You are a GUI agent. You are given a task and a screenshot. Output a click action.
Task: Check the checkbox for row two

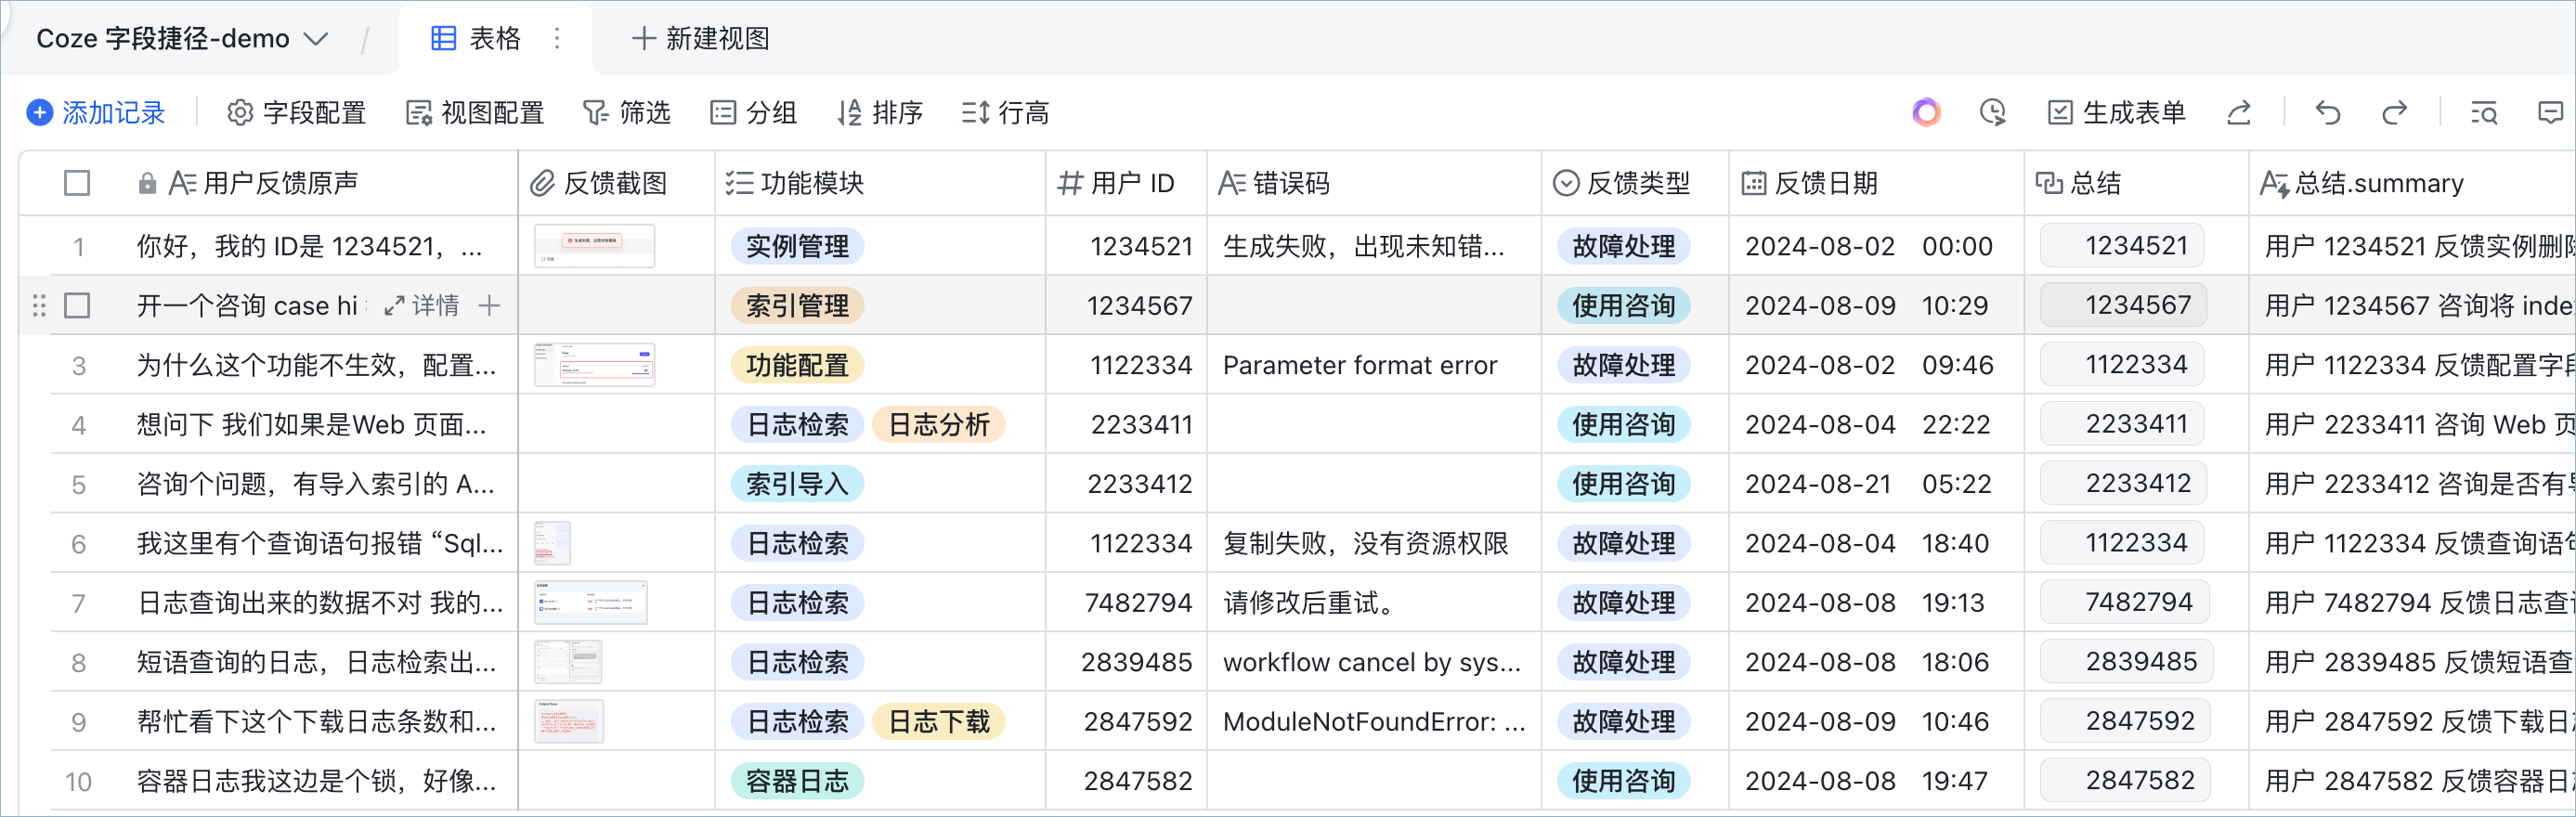pyautogui.click(x=77, y=305)
